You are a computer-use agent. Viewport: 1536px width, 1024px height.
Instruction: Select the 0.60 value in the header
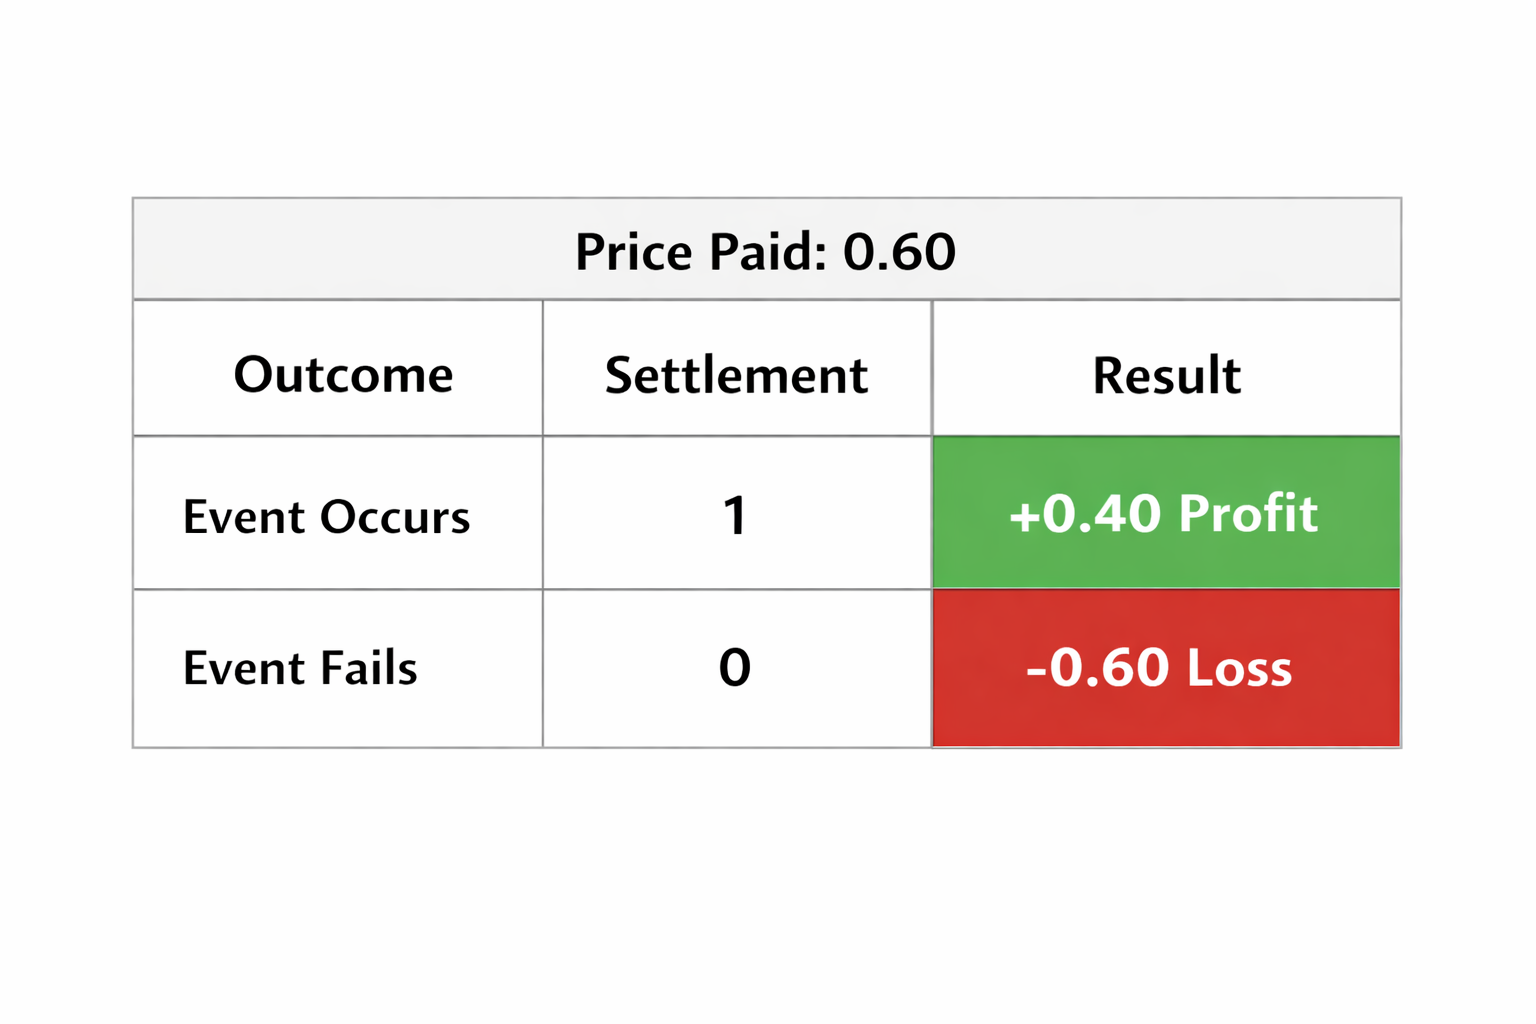899,251
